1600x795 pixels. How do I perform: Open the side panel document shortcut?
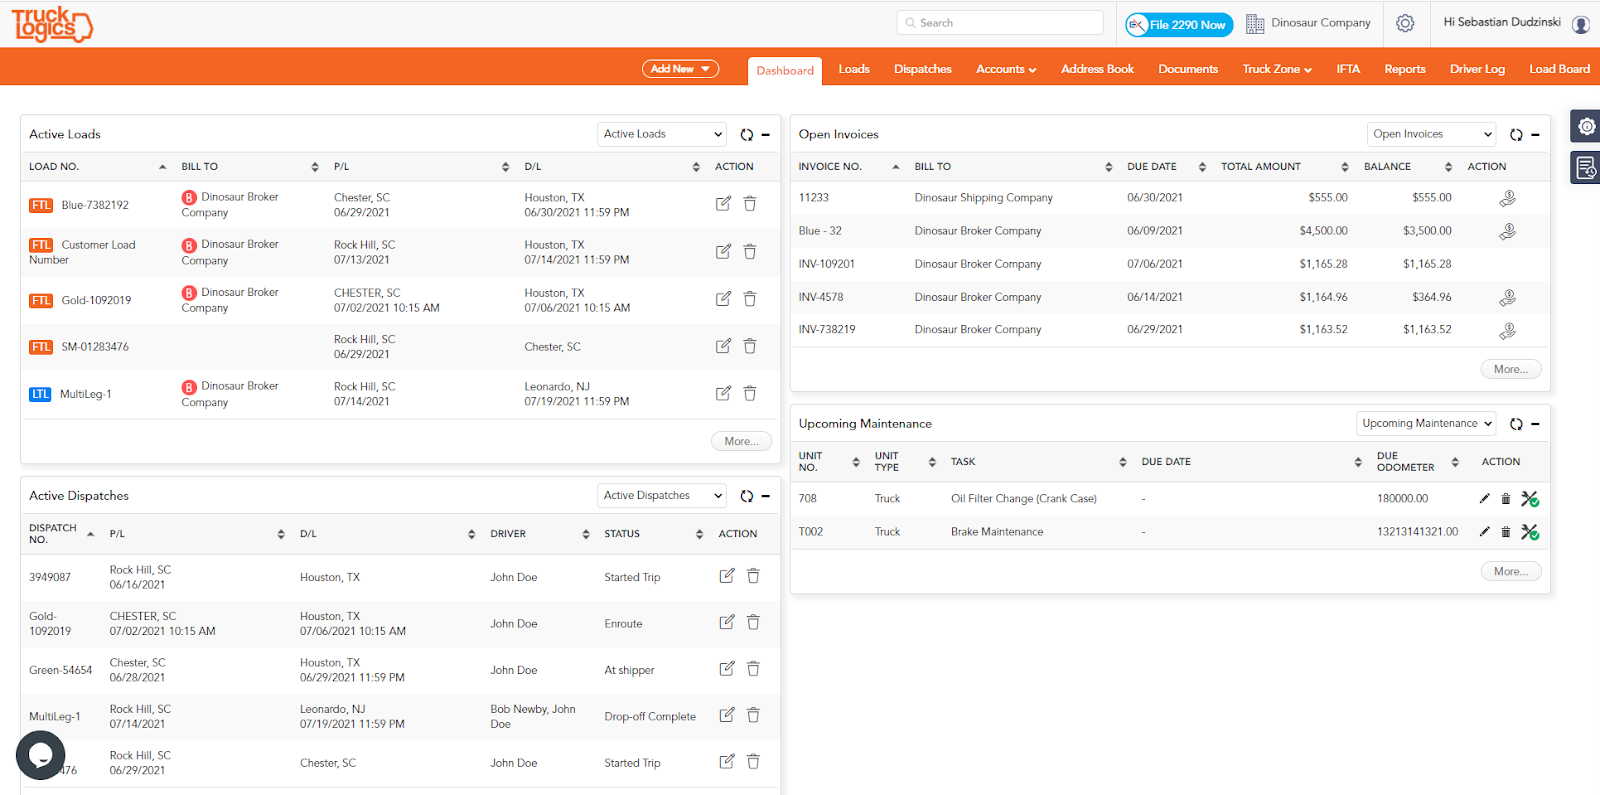pyautogui.click(x=1586, y=168)
